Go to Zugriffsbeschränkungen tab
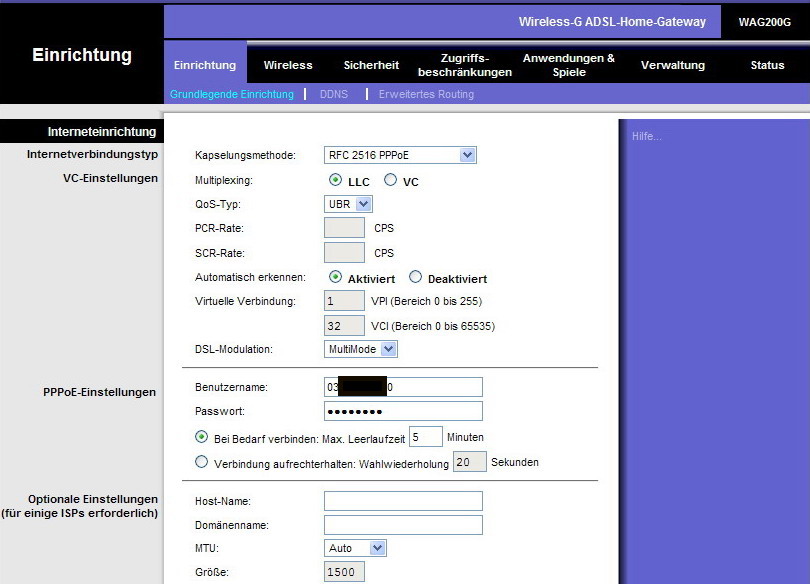This screenshot has height=584, width=810. (464, 65)
